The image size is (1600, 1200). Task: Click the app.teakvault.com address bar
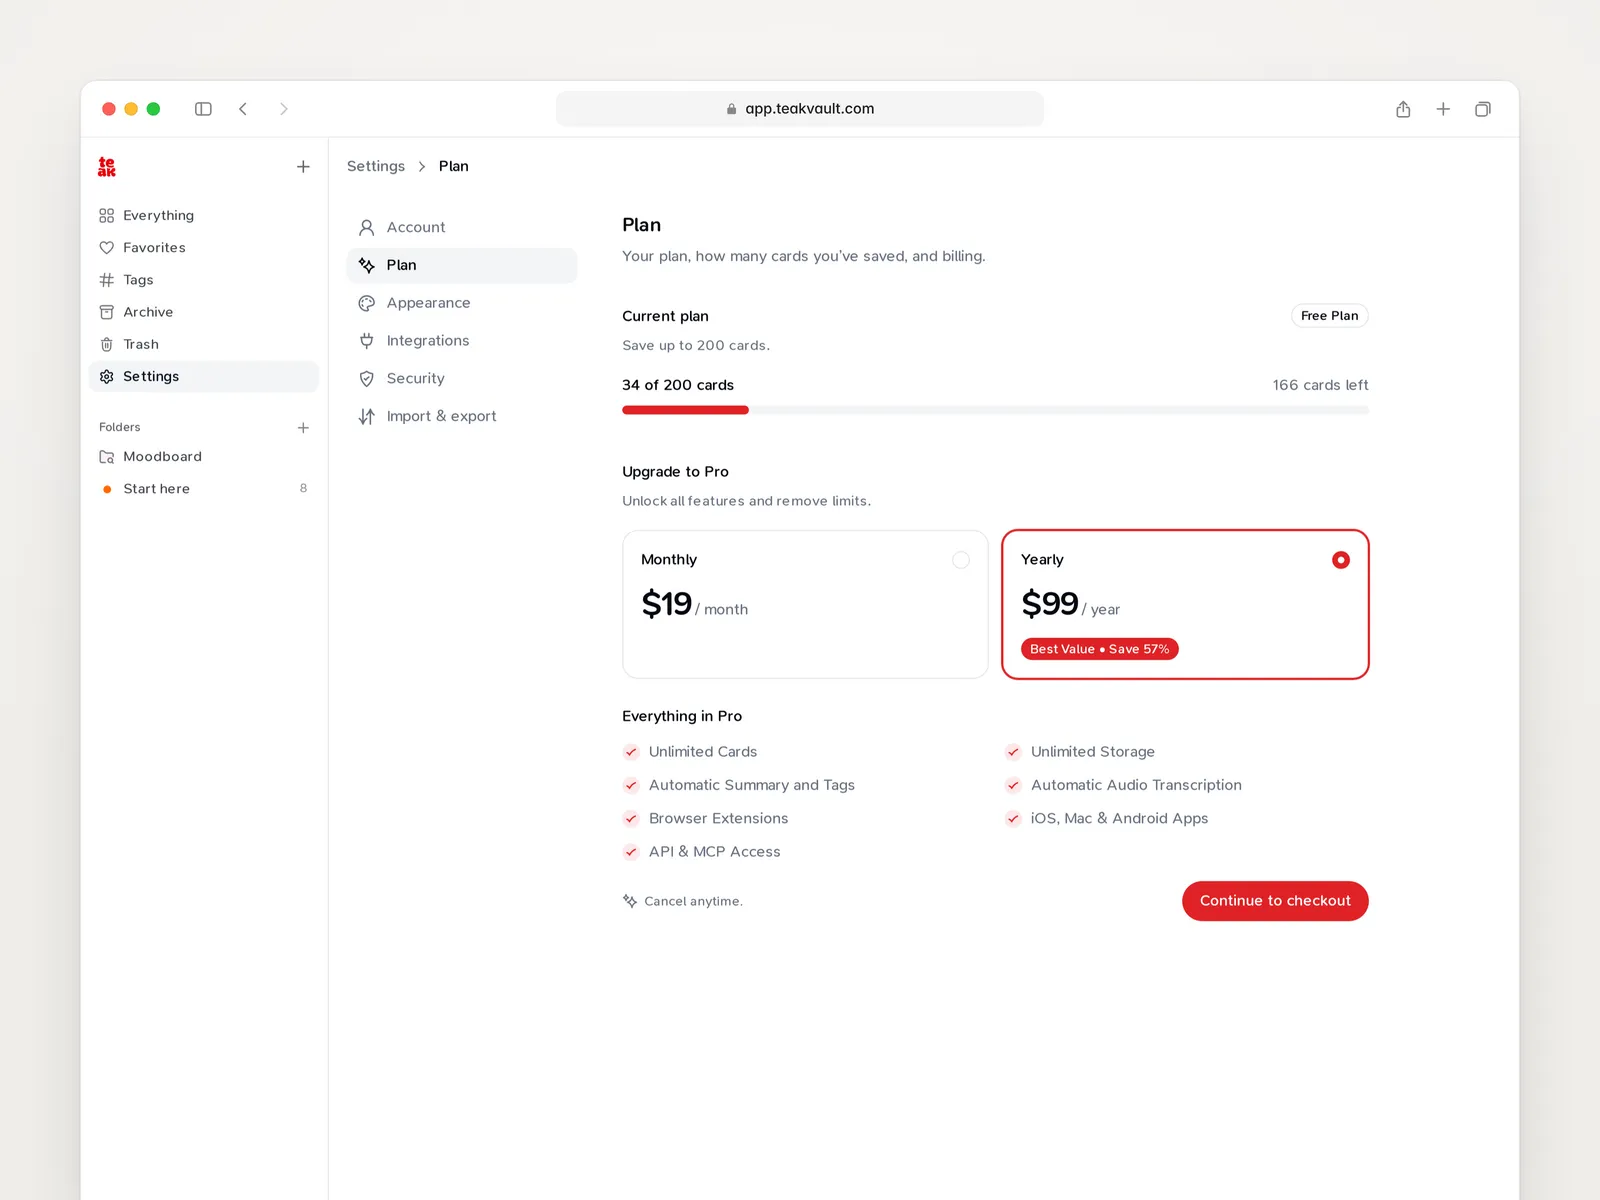(x=800, y=109)
